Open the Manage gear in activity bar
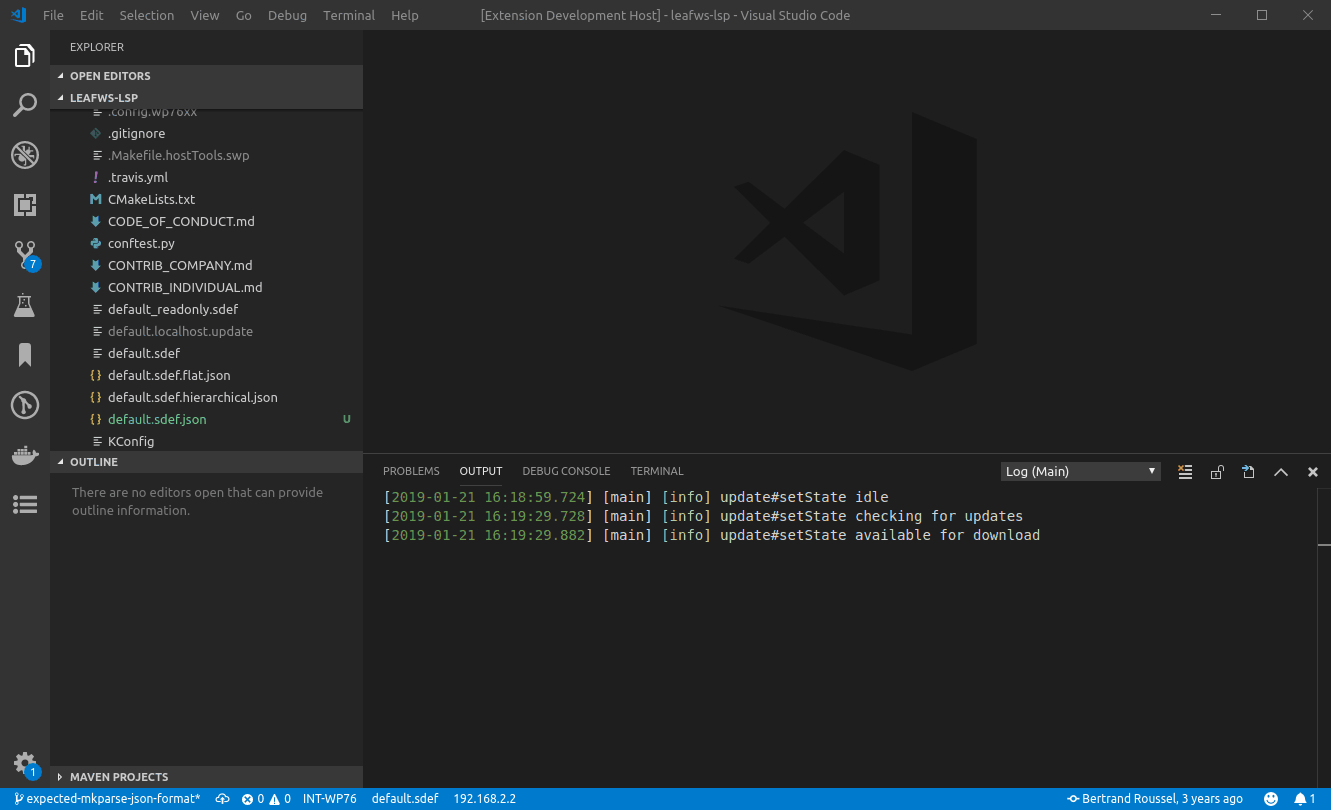Screen dimensions: 1331x810 25,764
